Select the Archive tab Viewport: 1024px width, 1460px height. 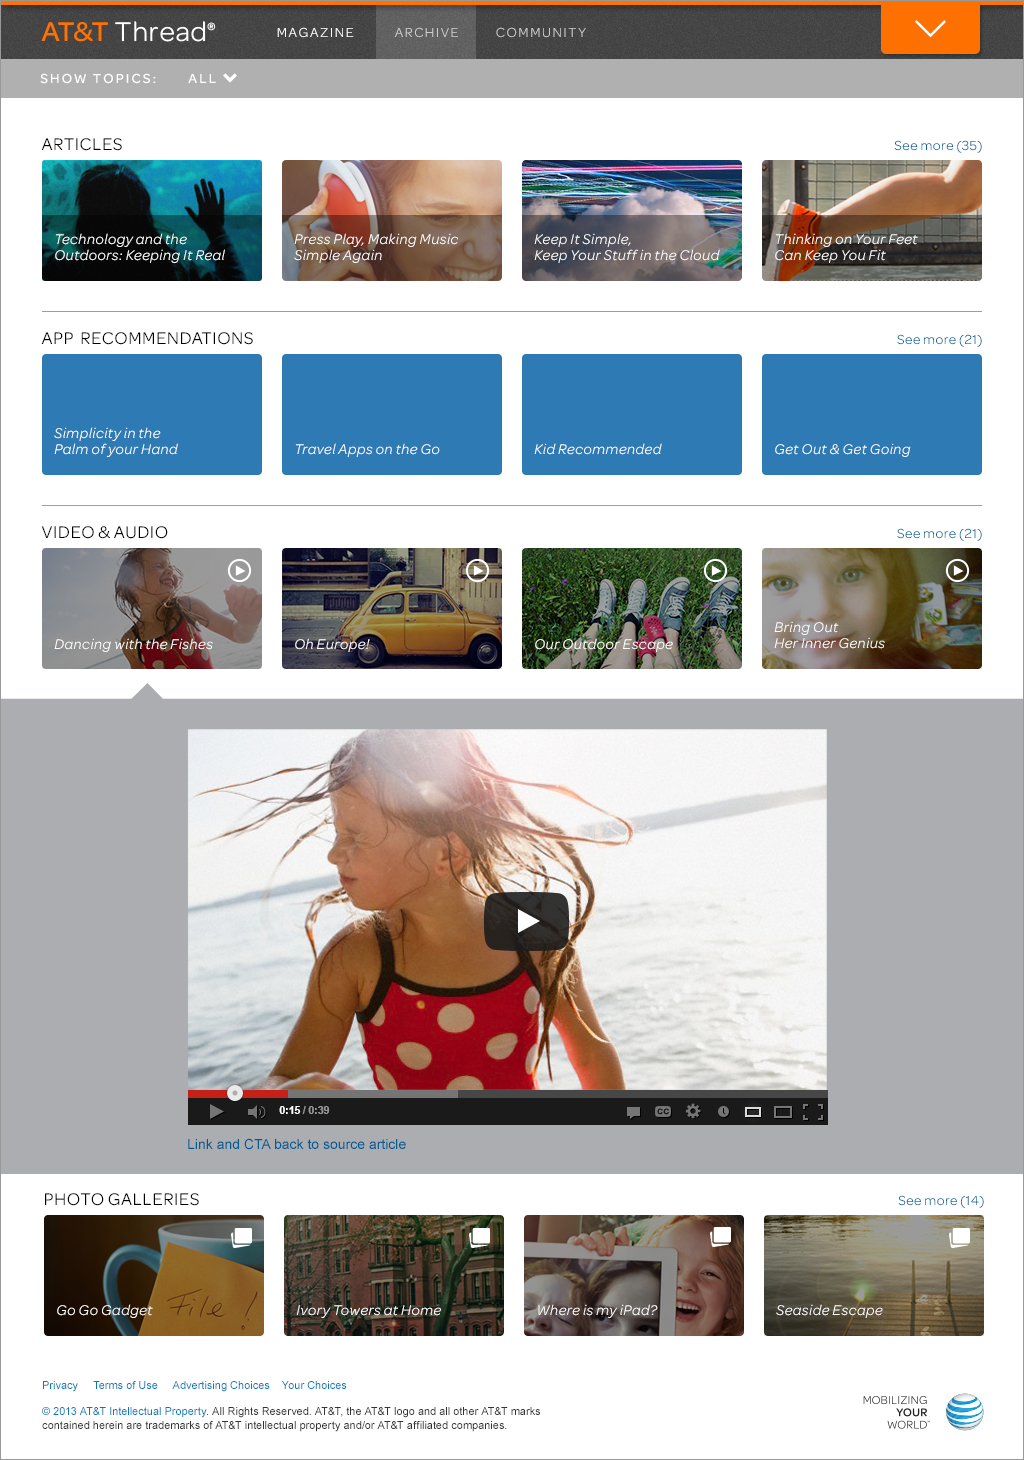[x=426, y=32]
